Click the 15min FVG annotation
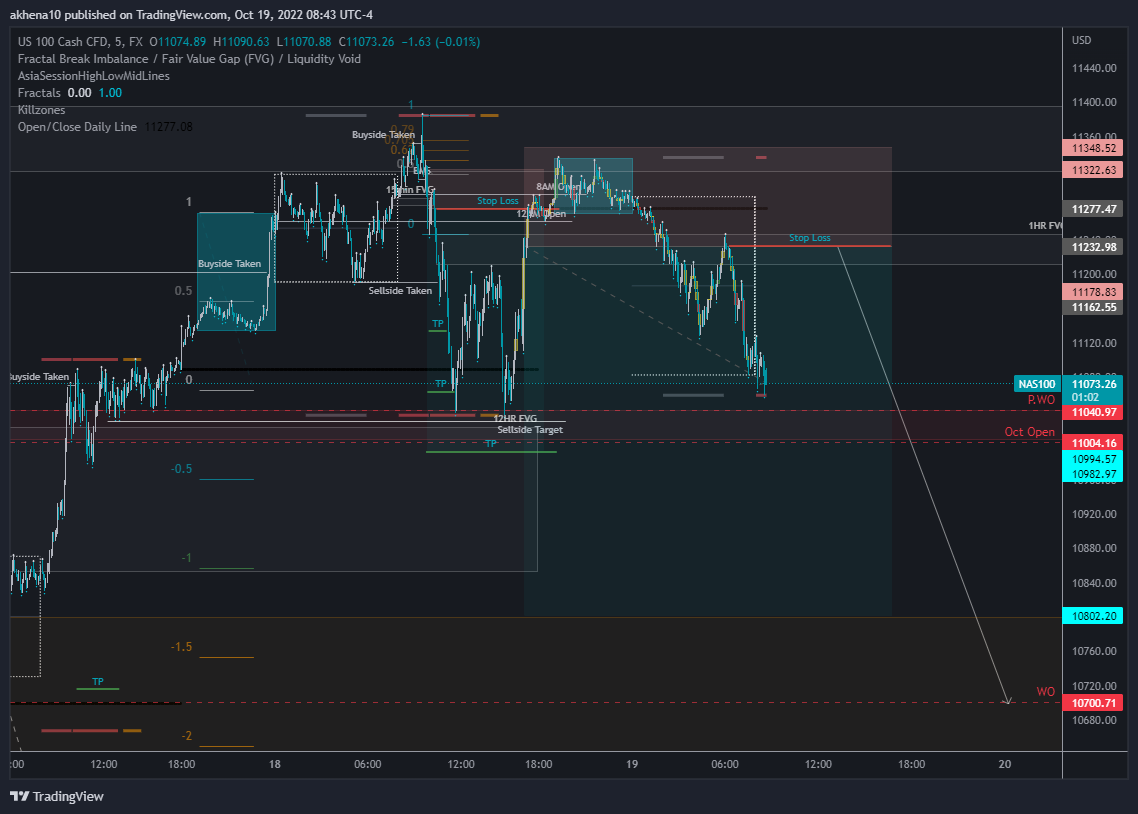Screen dimensions: 1138x814 410,189
